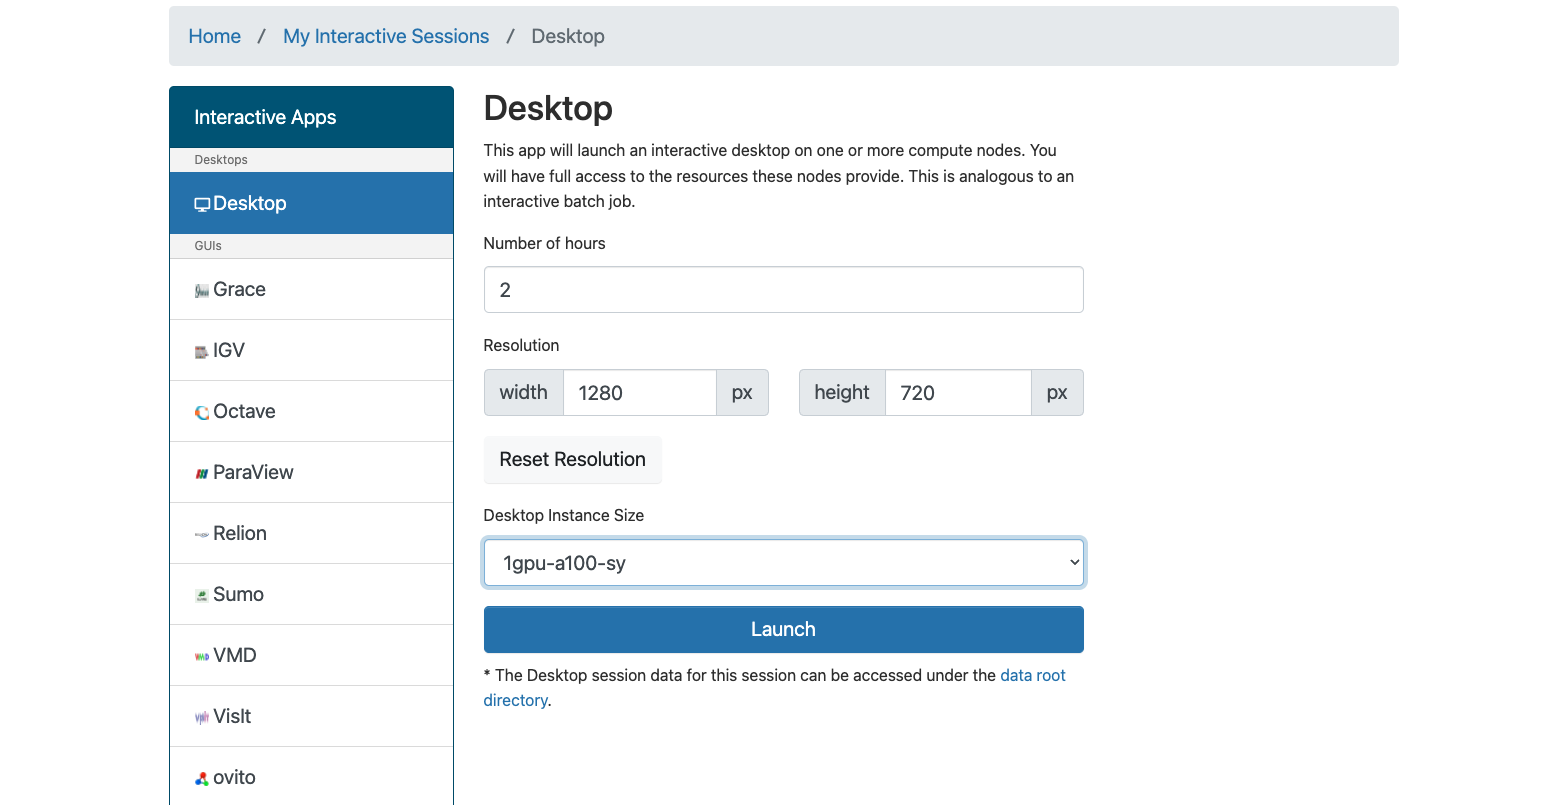Open VMD from the sidebar
This screenshot has width=1555, height=805.
[311, 655]
